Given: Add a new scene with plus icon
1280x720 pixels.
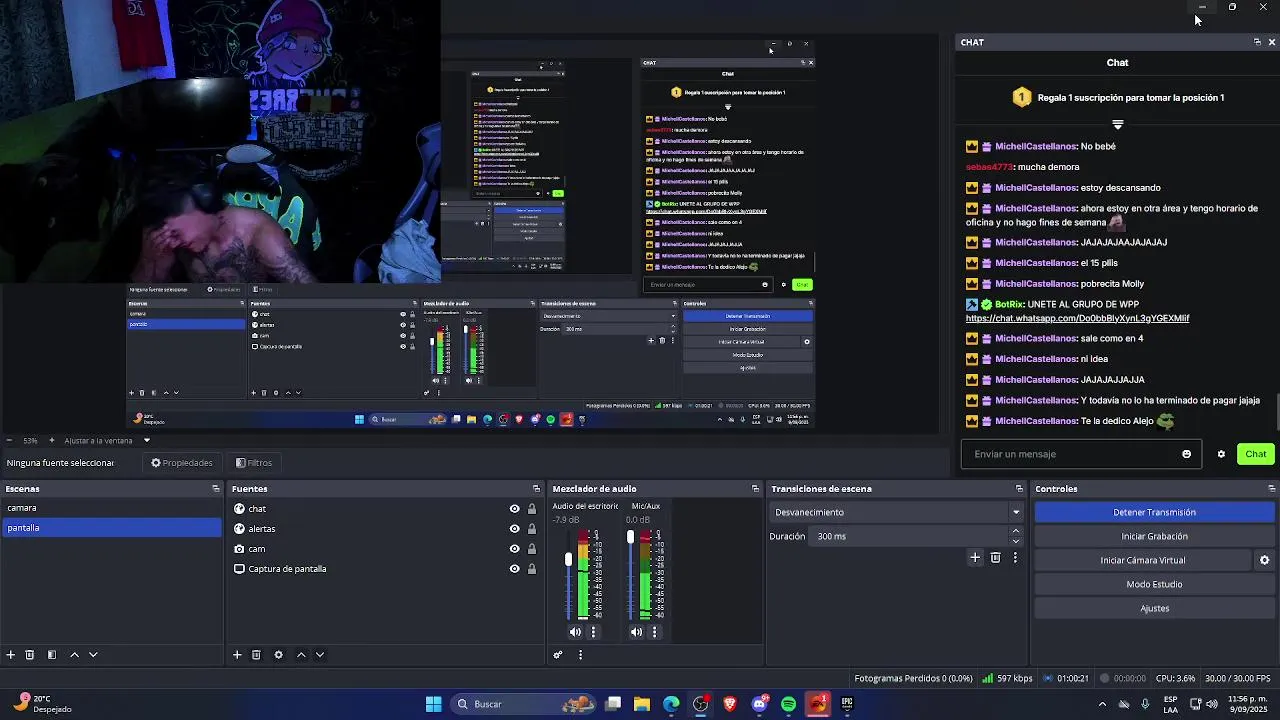Looking at the screenshot, I should pos(10,655).
